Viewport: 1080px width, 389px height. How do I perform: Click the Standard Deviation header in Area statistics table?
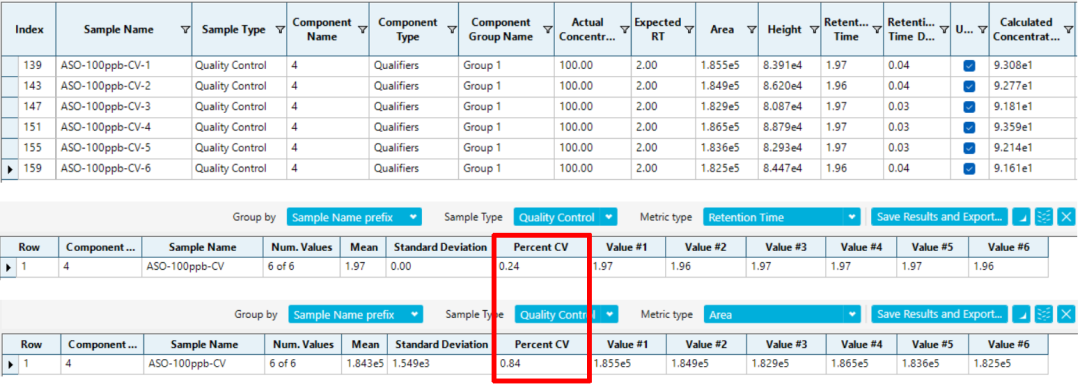click(440, 344)
